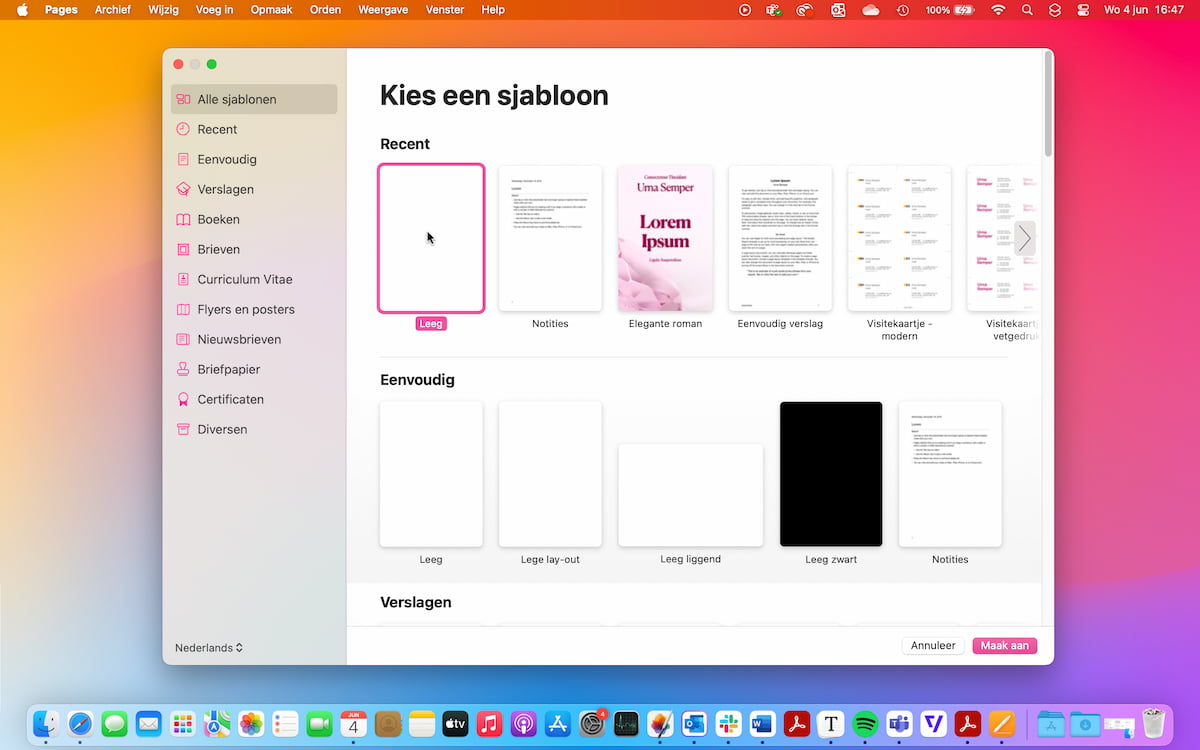Select the Recent clock icon in sidebar

point(183,129)
